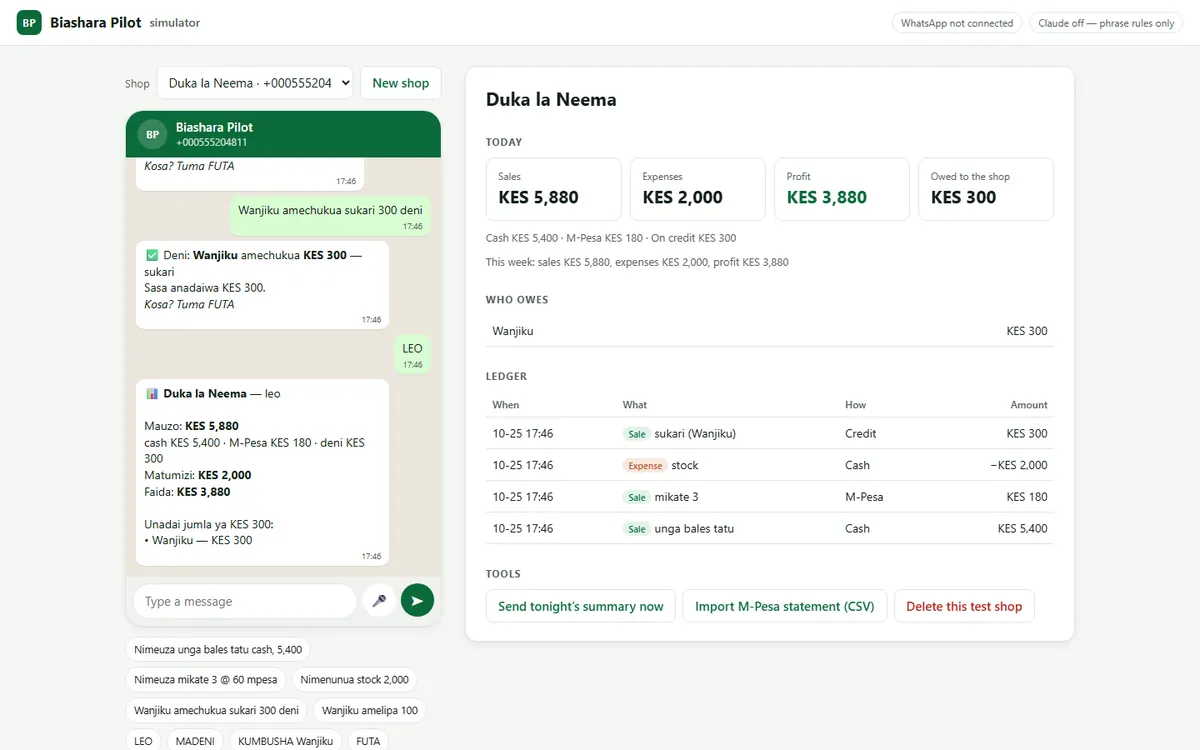Click Import M-Pesa statement (CSV)
The image size is (1200, 750).
pos(785,606)
